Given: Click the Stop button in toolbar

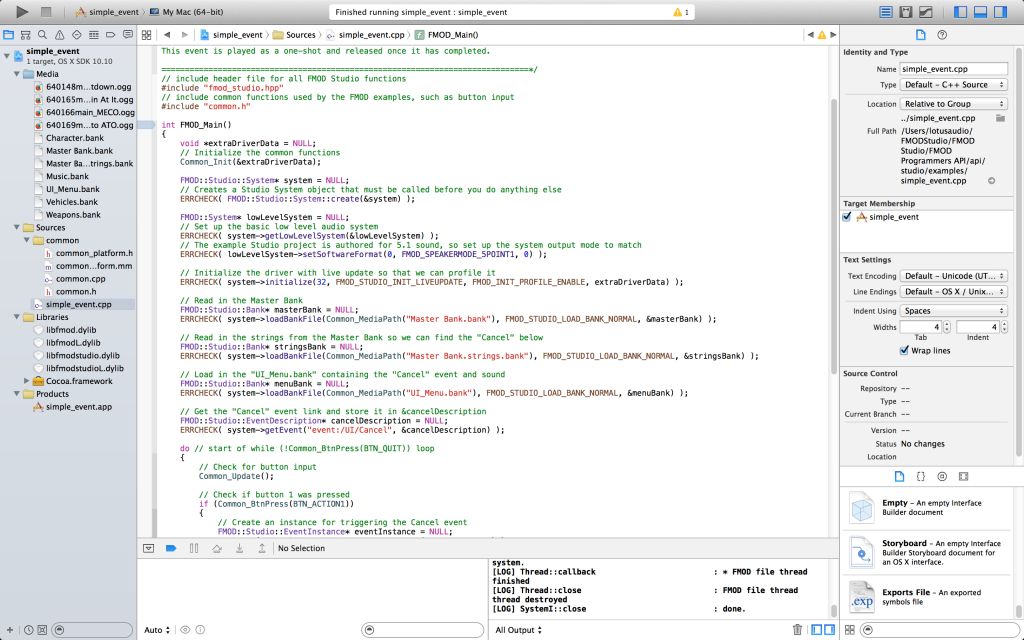Looking at the screenshot, I should tap(46, 12).
